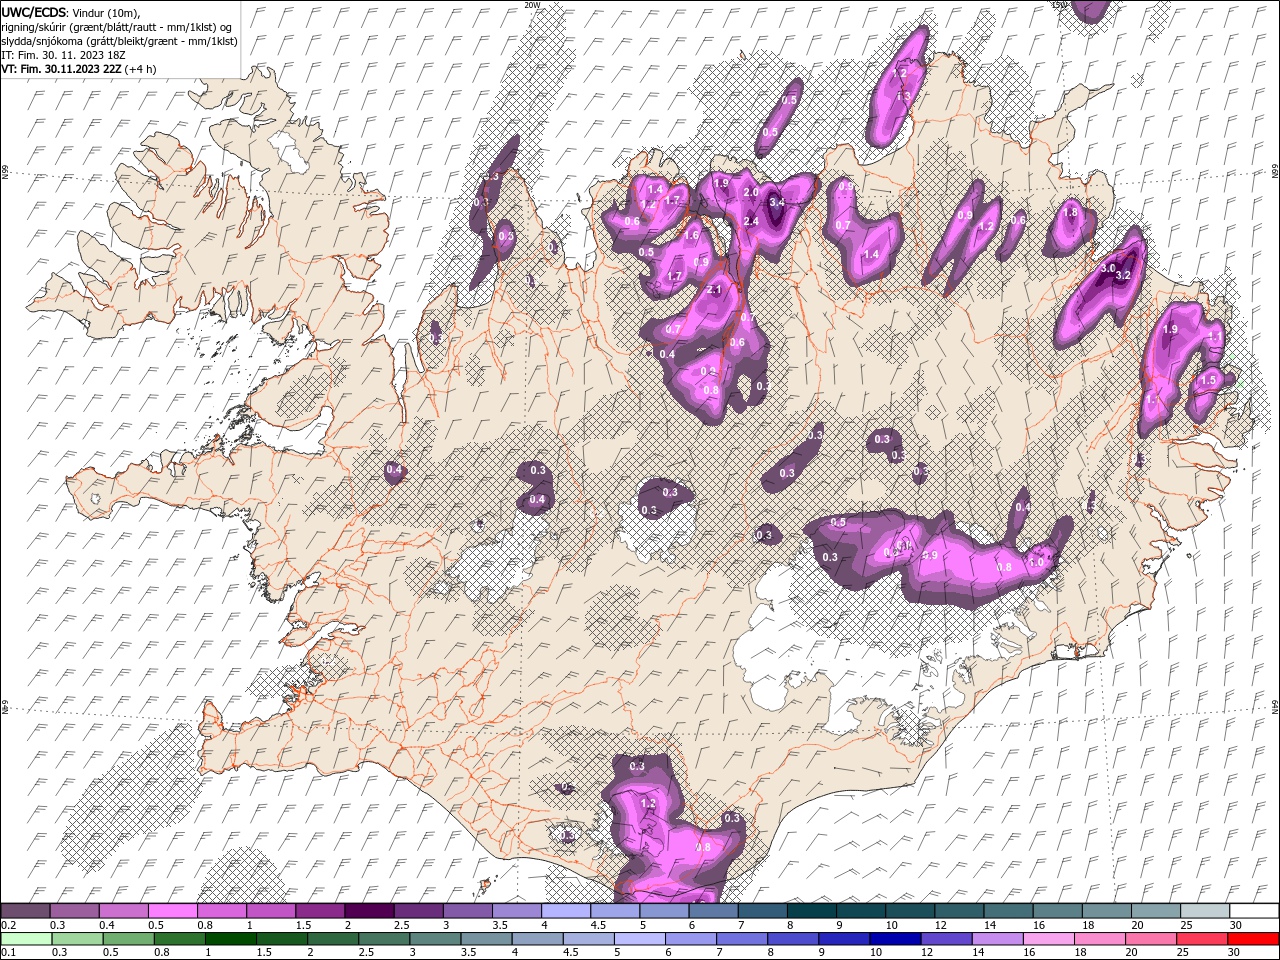Click the 3.4 snowfall value on the map

[775, 202]
